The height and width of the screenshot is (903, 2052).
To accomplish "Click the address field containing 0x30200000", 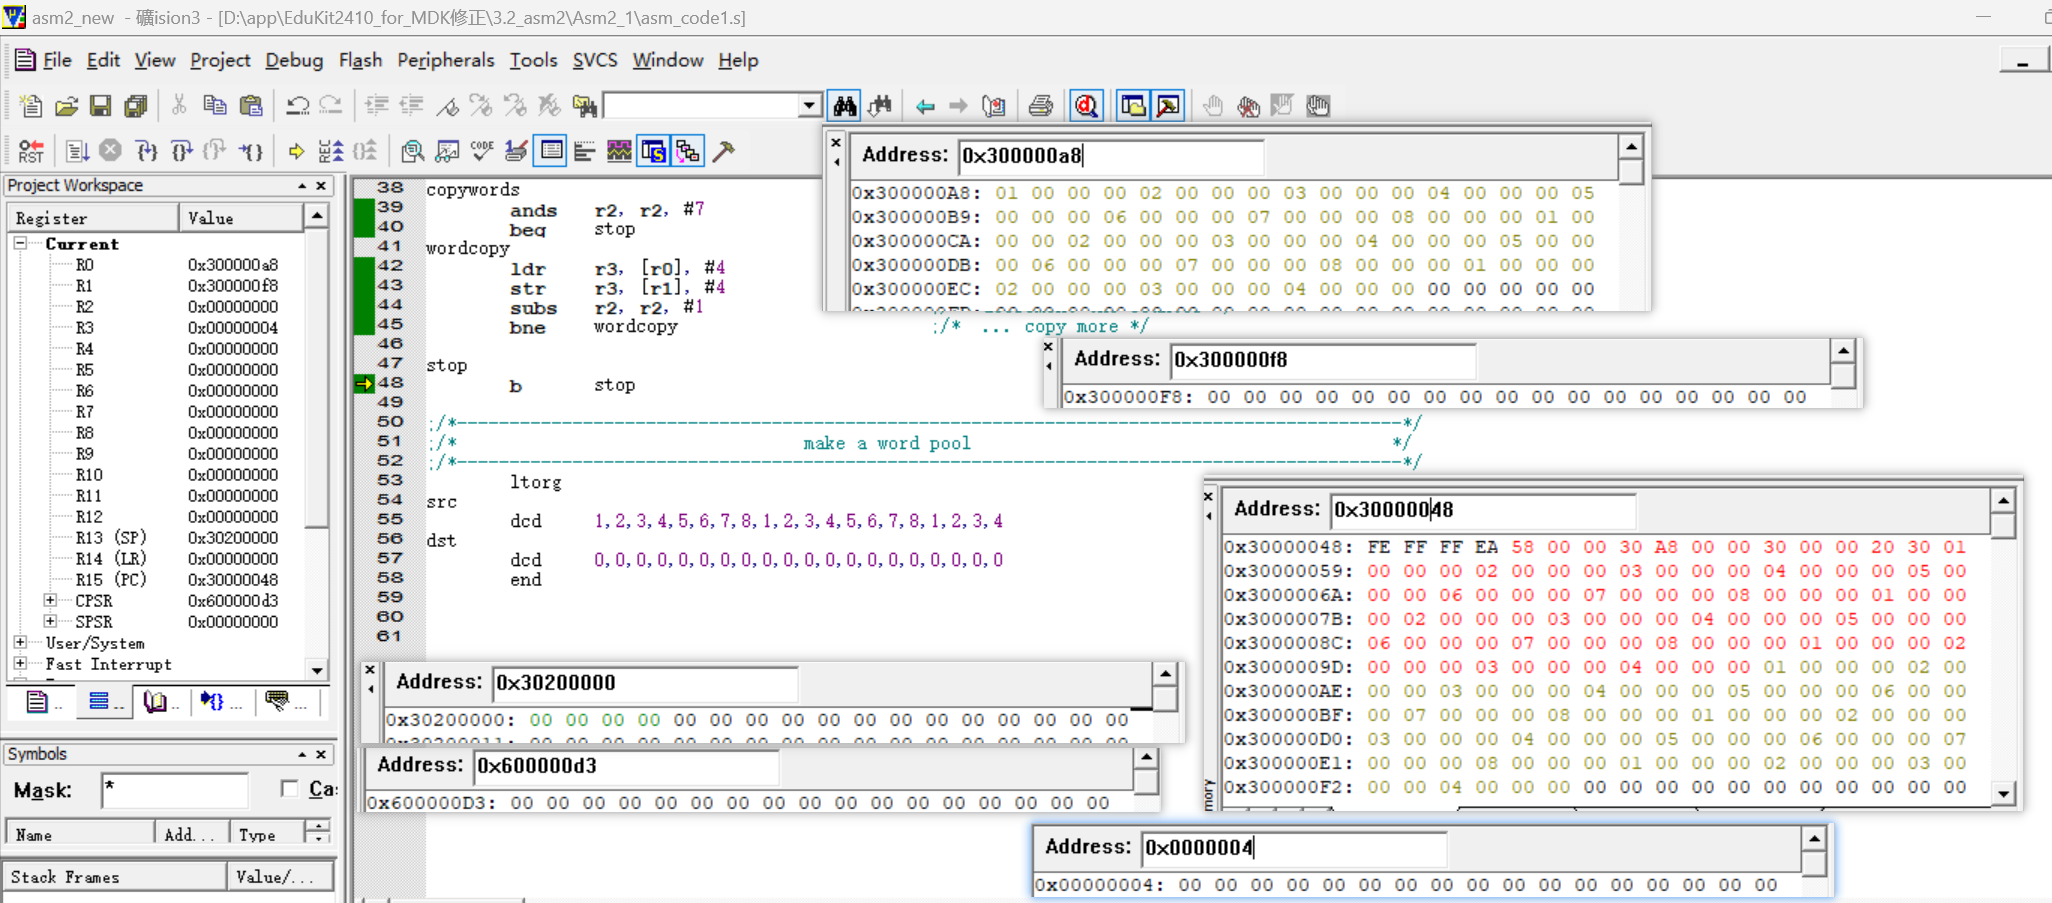I will click(645, 683).
